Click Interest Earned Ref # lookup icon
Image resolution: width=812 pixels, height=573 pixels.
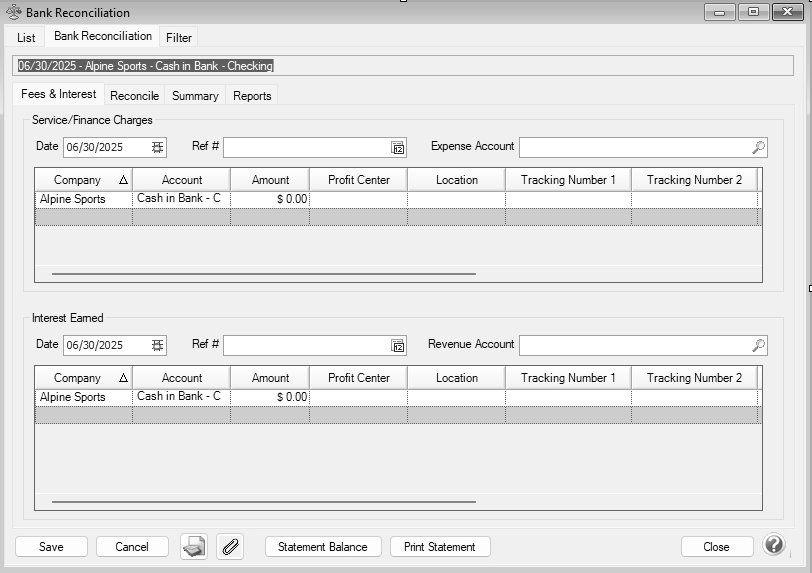[x=398, y=345]
